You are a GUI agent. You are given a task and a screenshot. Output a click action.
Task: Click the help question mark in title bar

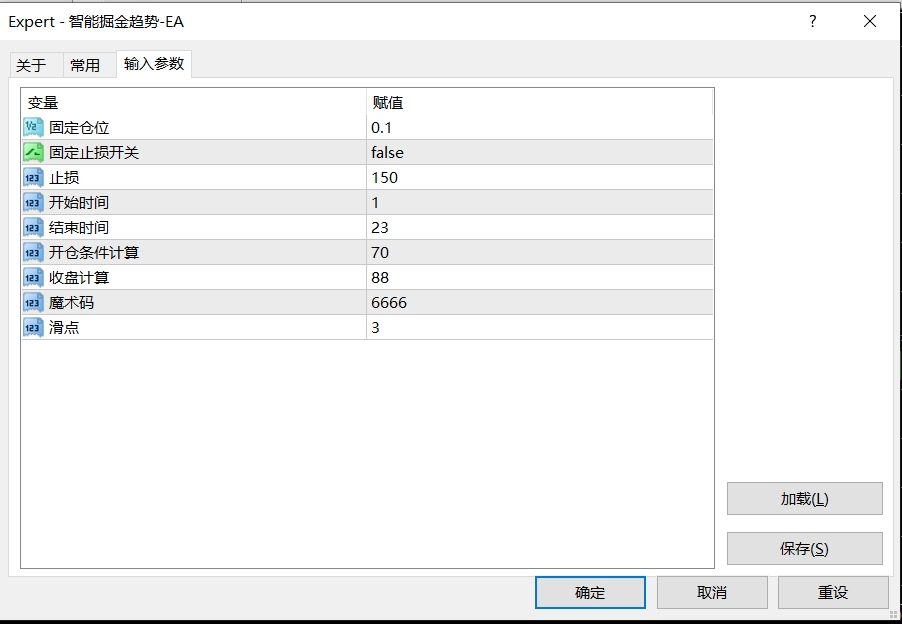point(812,21)
